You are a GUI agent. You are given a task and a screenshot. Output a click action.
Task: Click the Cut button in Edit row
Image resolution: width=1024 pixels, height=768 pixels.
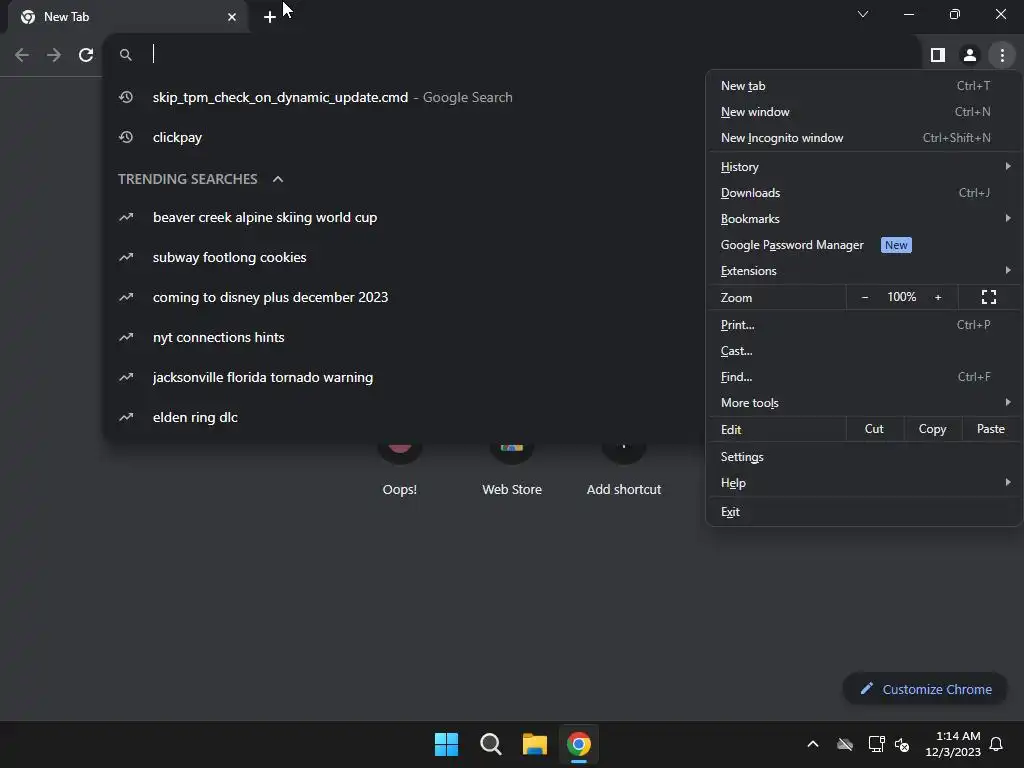click(874, 429)
